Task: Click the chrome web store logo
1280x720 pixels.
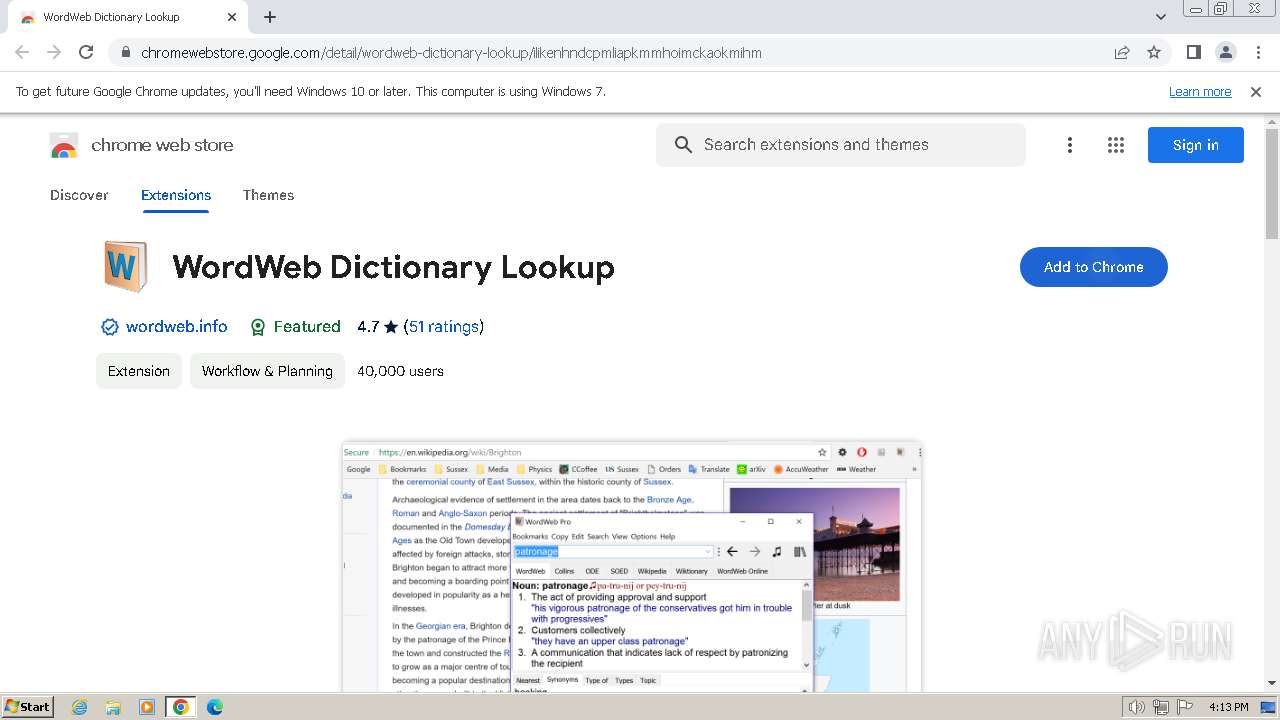Action: 141,145
